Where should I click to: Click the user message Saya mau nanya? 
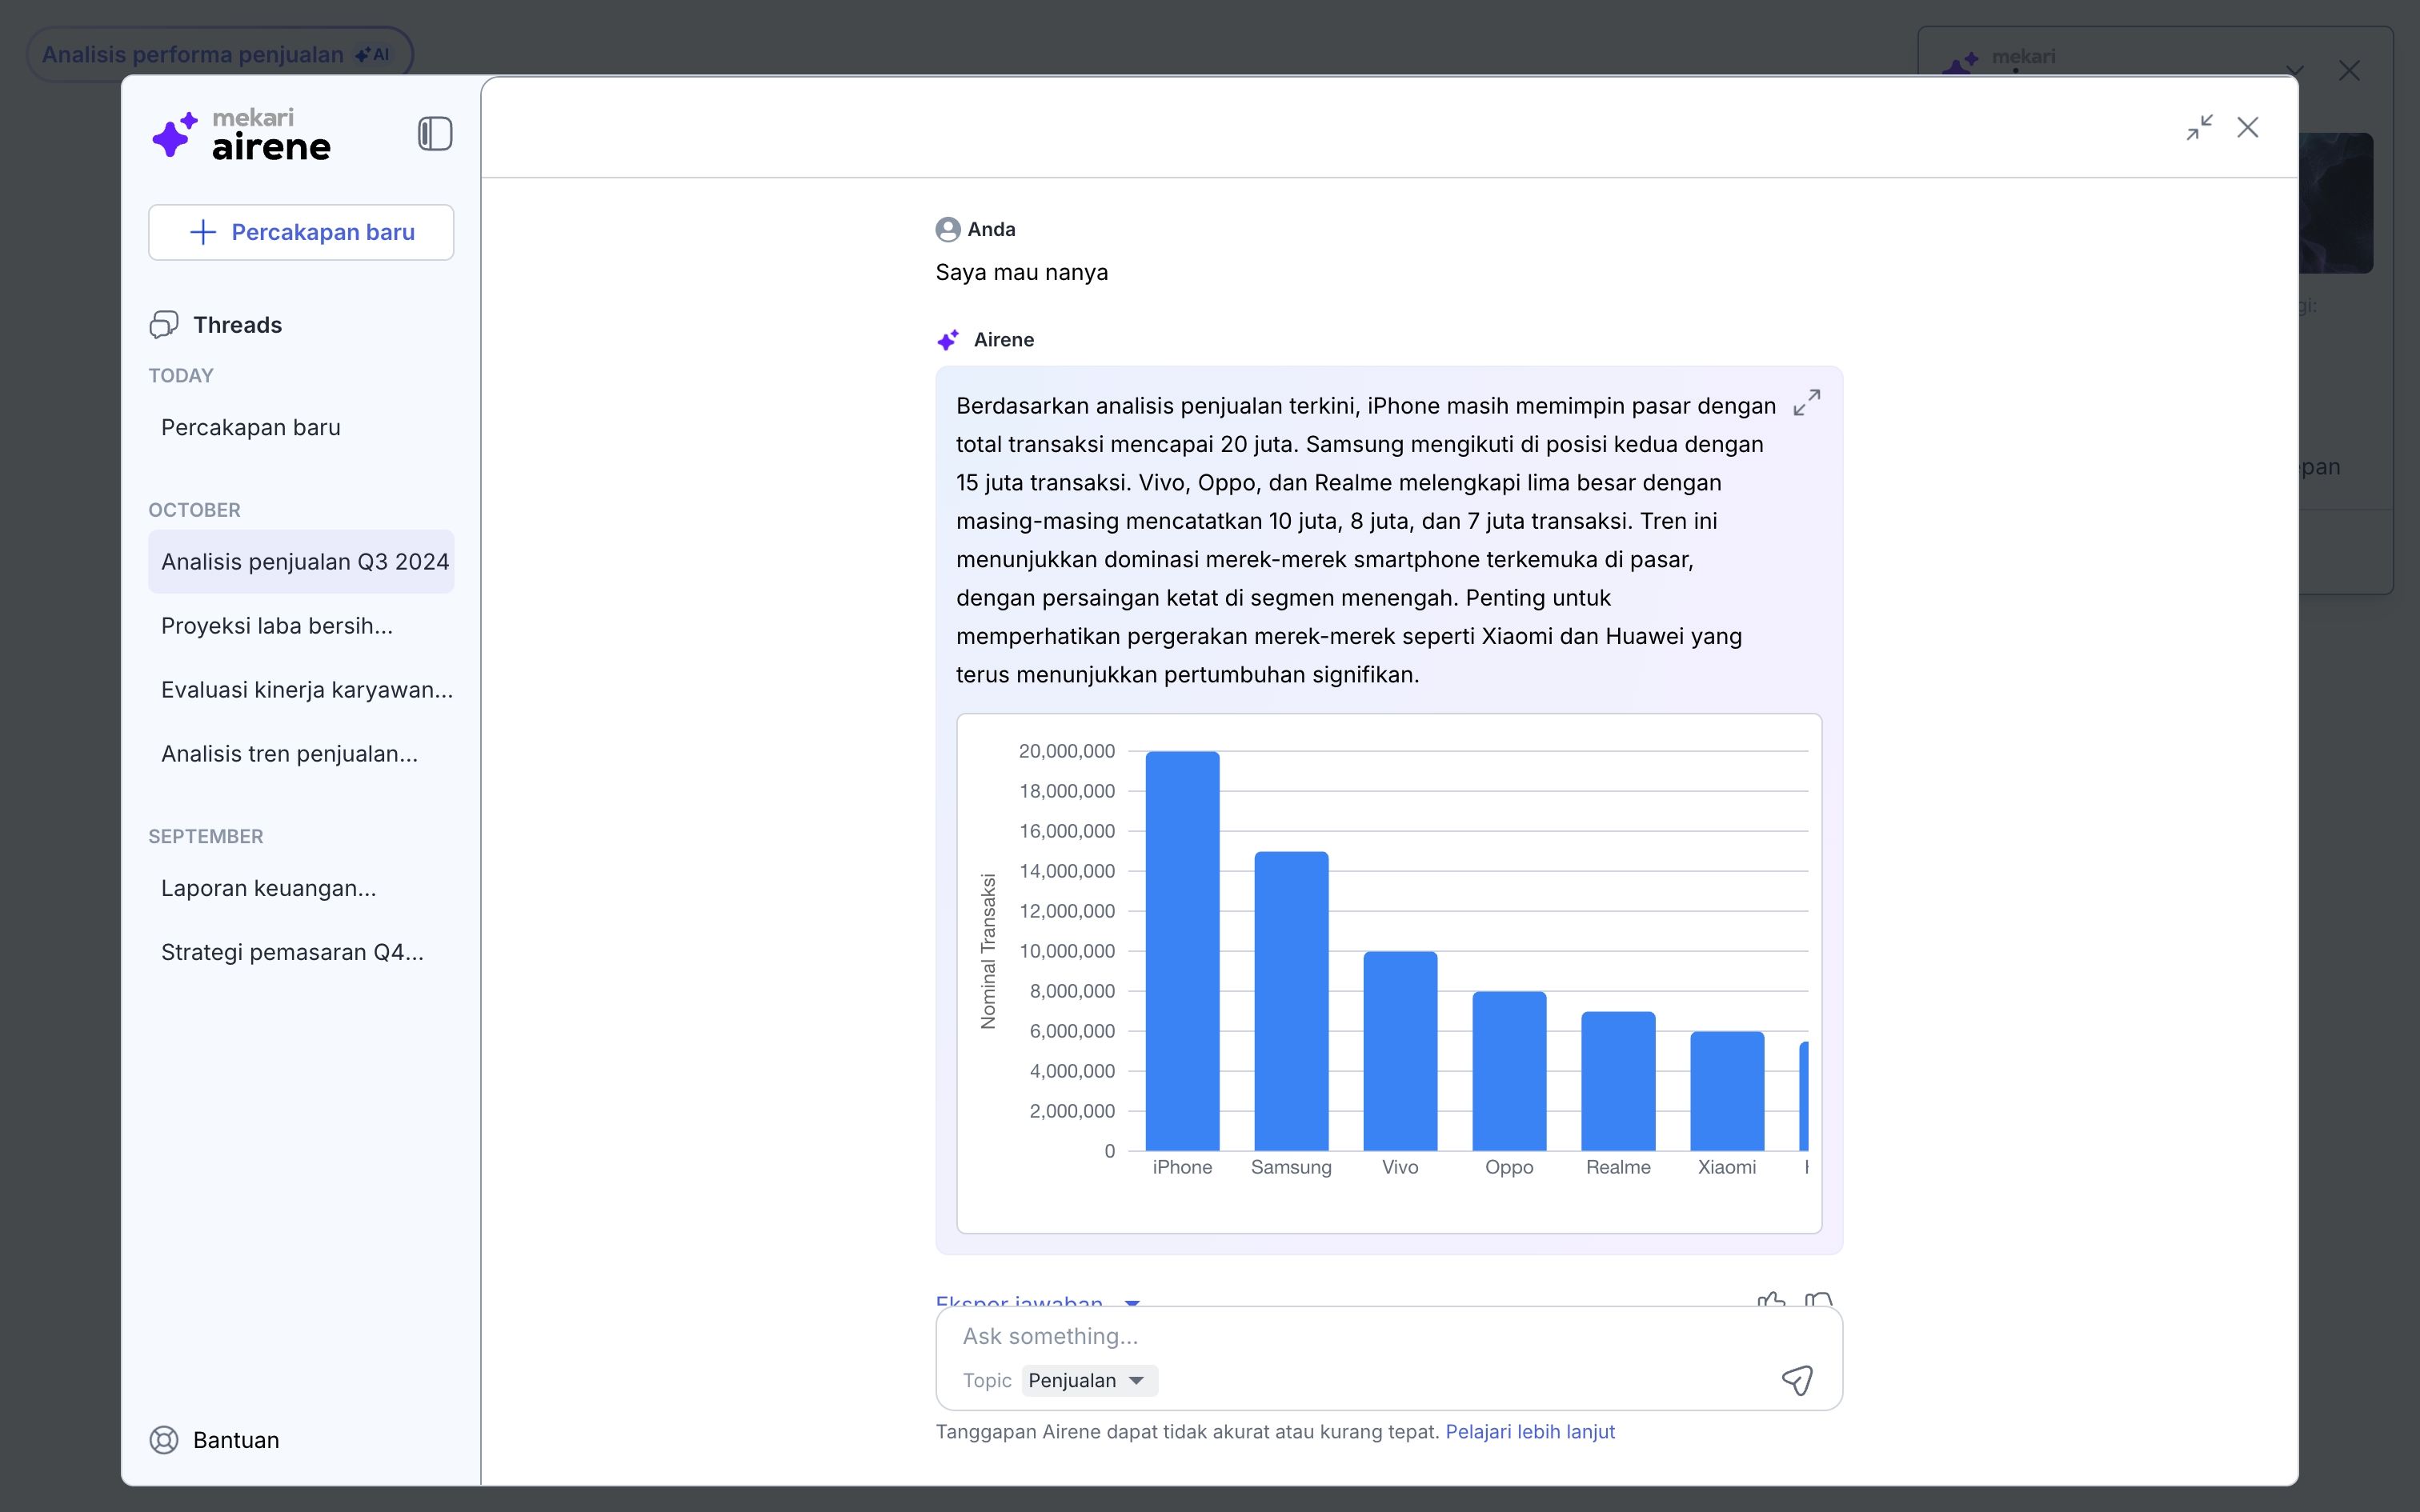pos(1021,272)
